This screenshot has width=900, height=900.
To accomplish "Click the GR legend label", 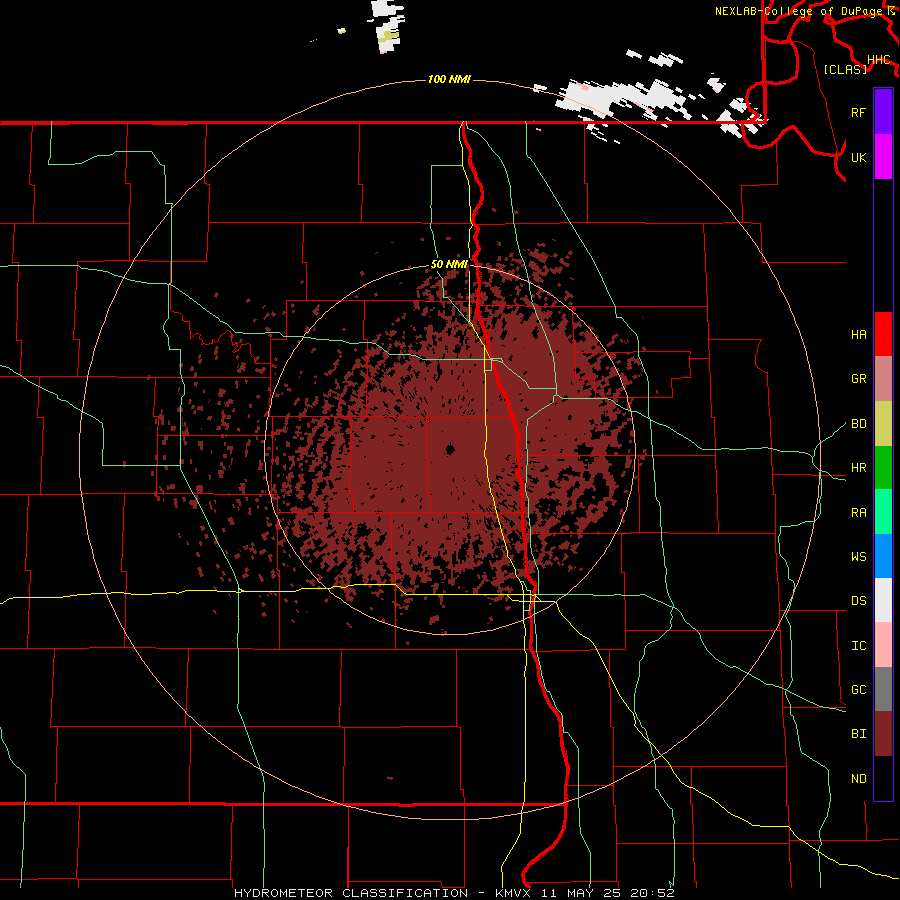I will [858, 379].
